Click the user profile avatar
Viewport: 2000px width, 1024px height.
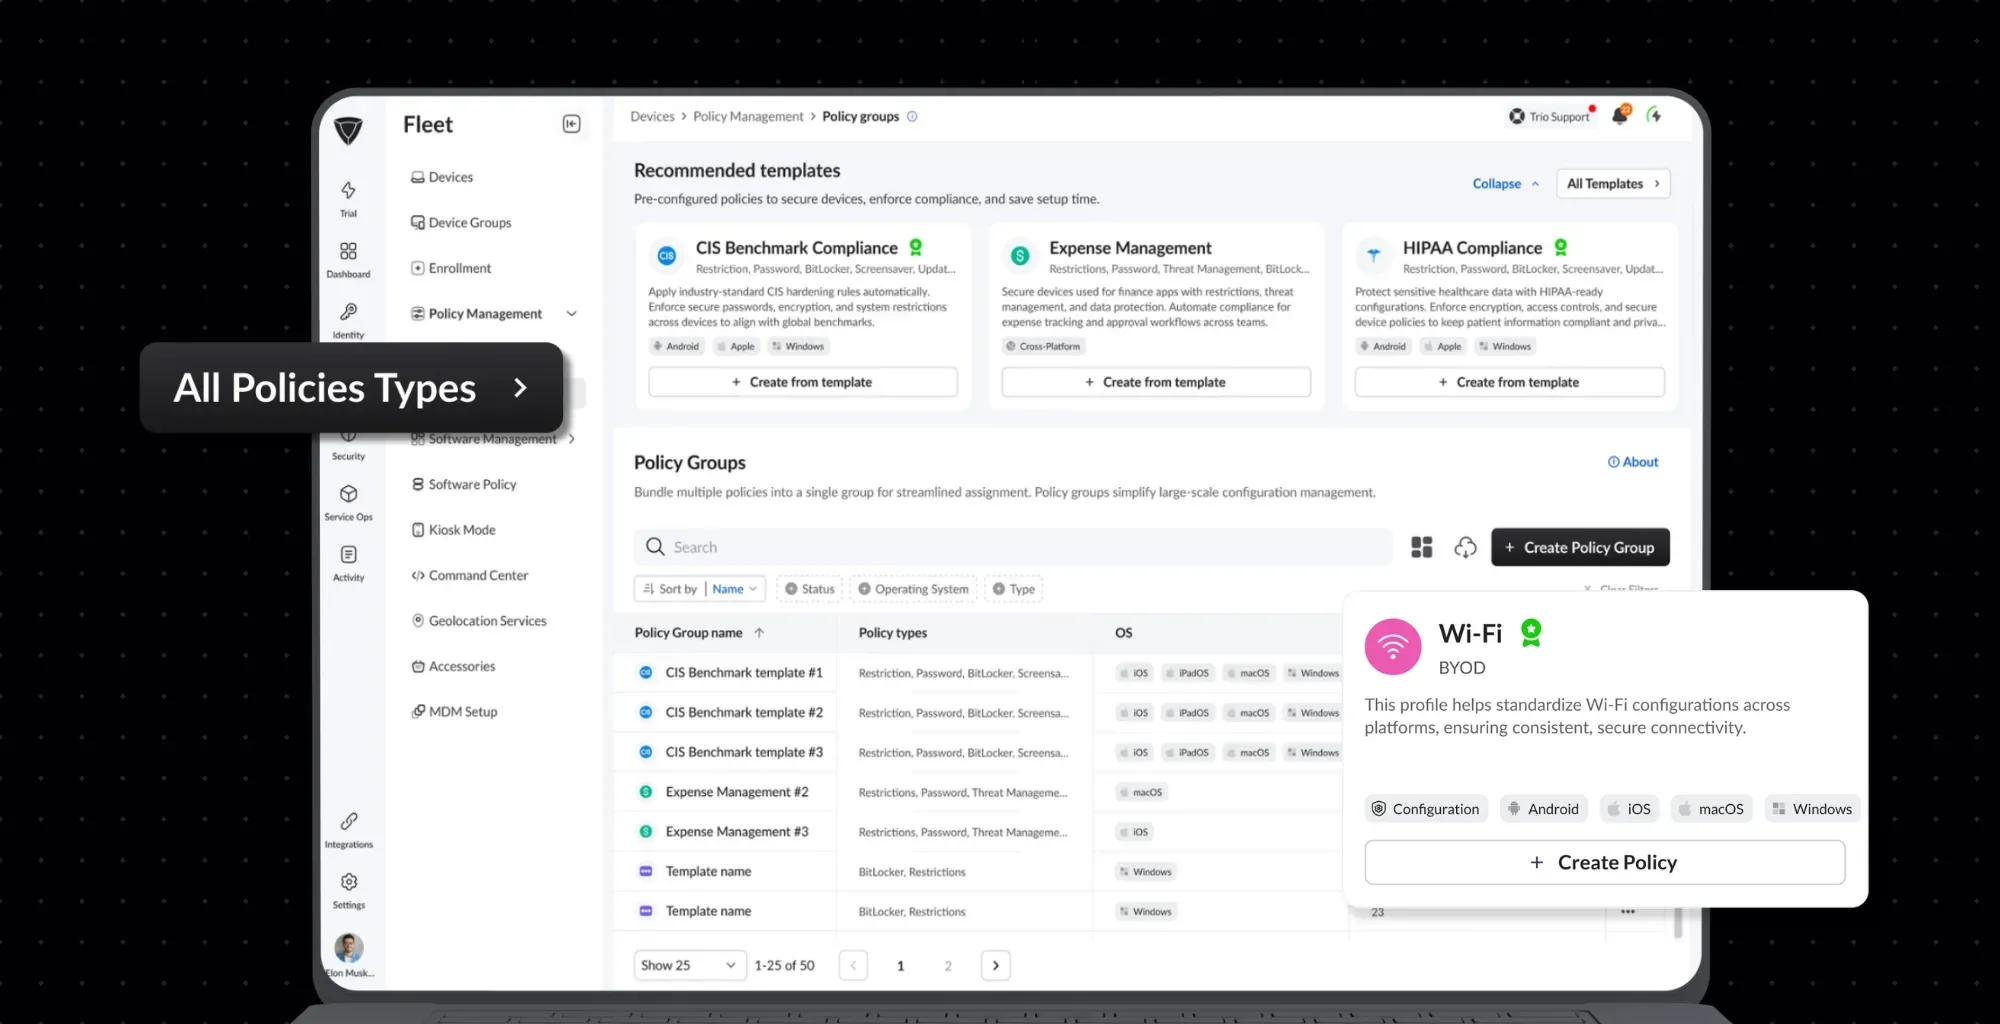(349, 946)
